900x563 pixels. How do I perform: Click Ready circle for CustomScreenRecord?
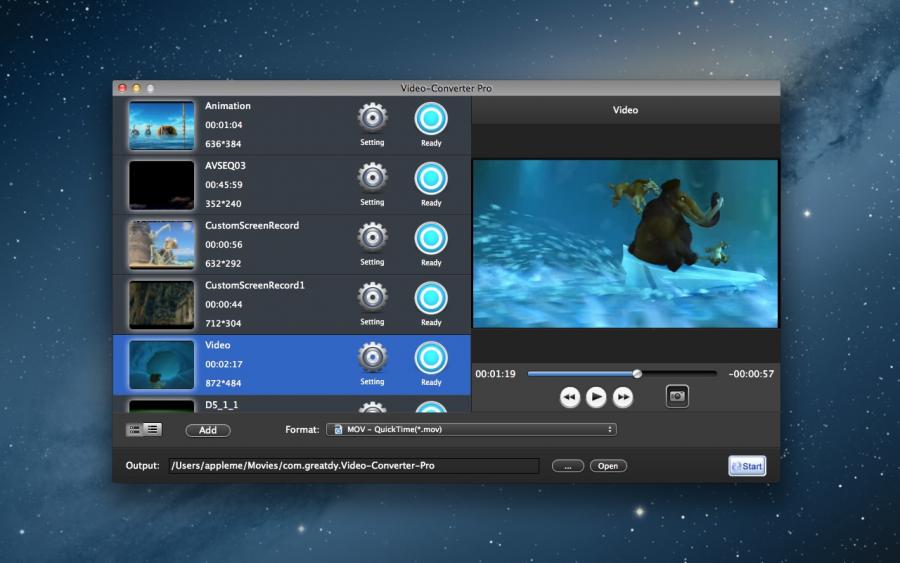tap(431, 238)
